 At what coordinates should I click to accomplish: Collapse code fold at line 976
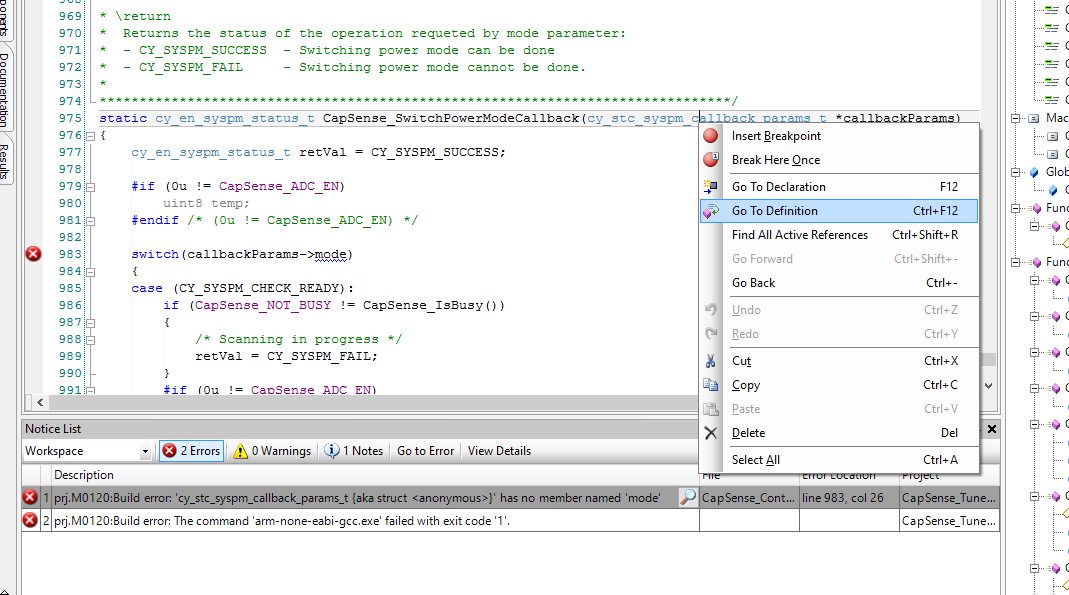tap(90, 136)
